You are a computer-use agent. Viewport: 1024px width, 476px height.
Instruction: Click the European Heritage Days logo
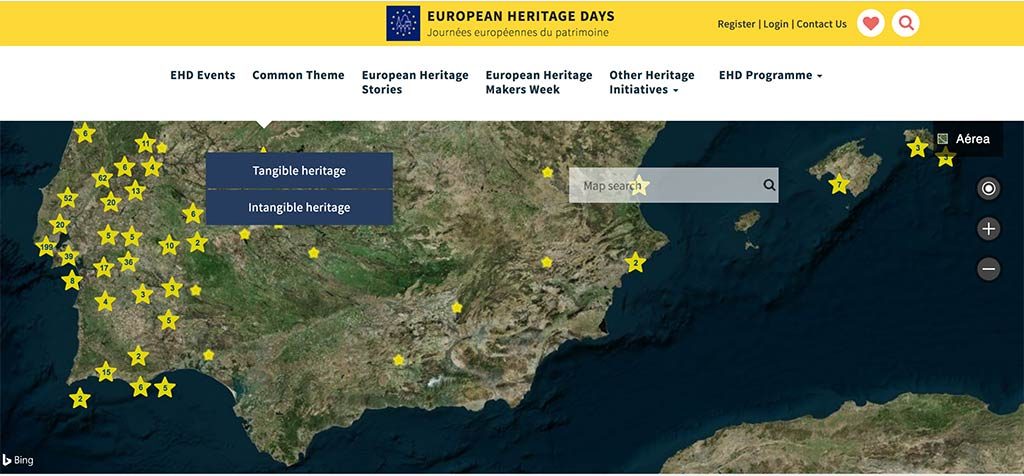403,23
